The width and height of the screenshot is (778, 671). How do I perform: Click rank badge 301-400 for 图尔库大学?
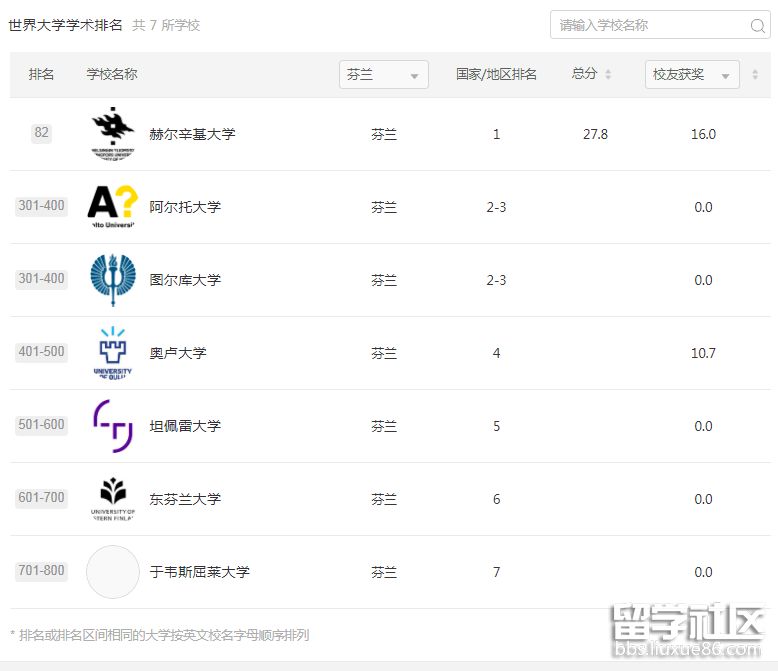pos(41,278)
